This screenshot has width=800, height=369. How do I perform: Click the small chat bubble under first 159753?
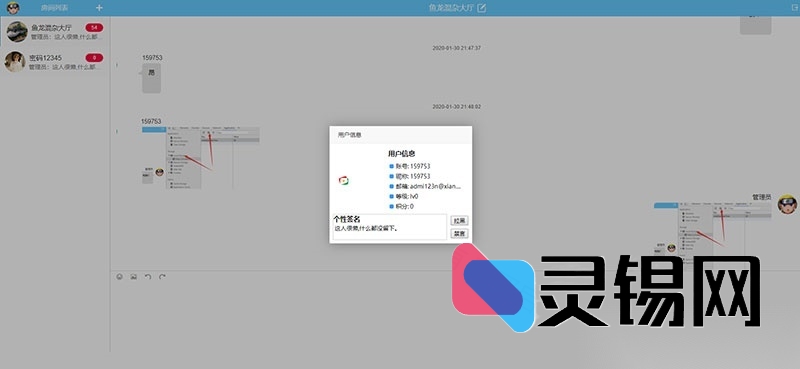coord(152,78)
